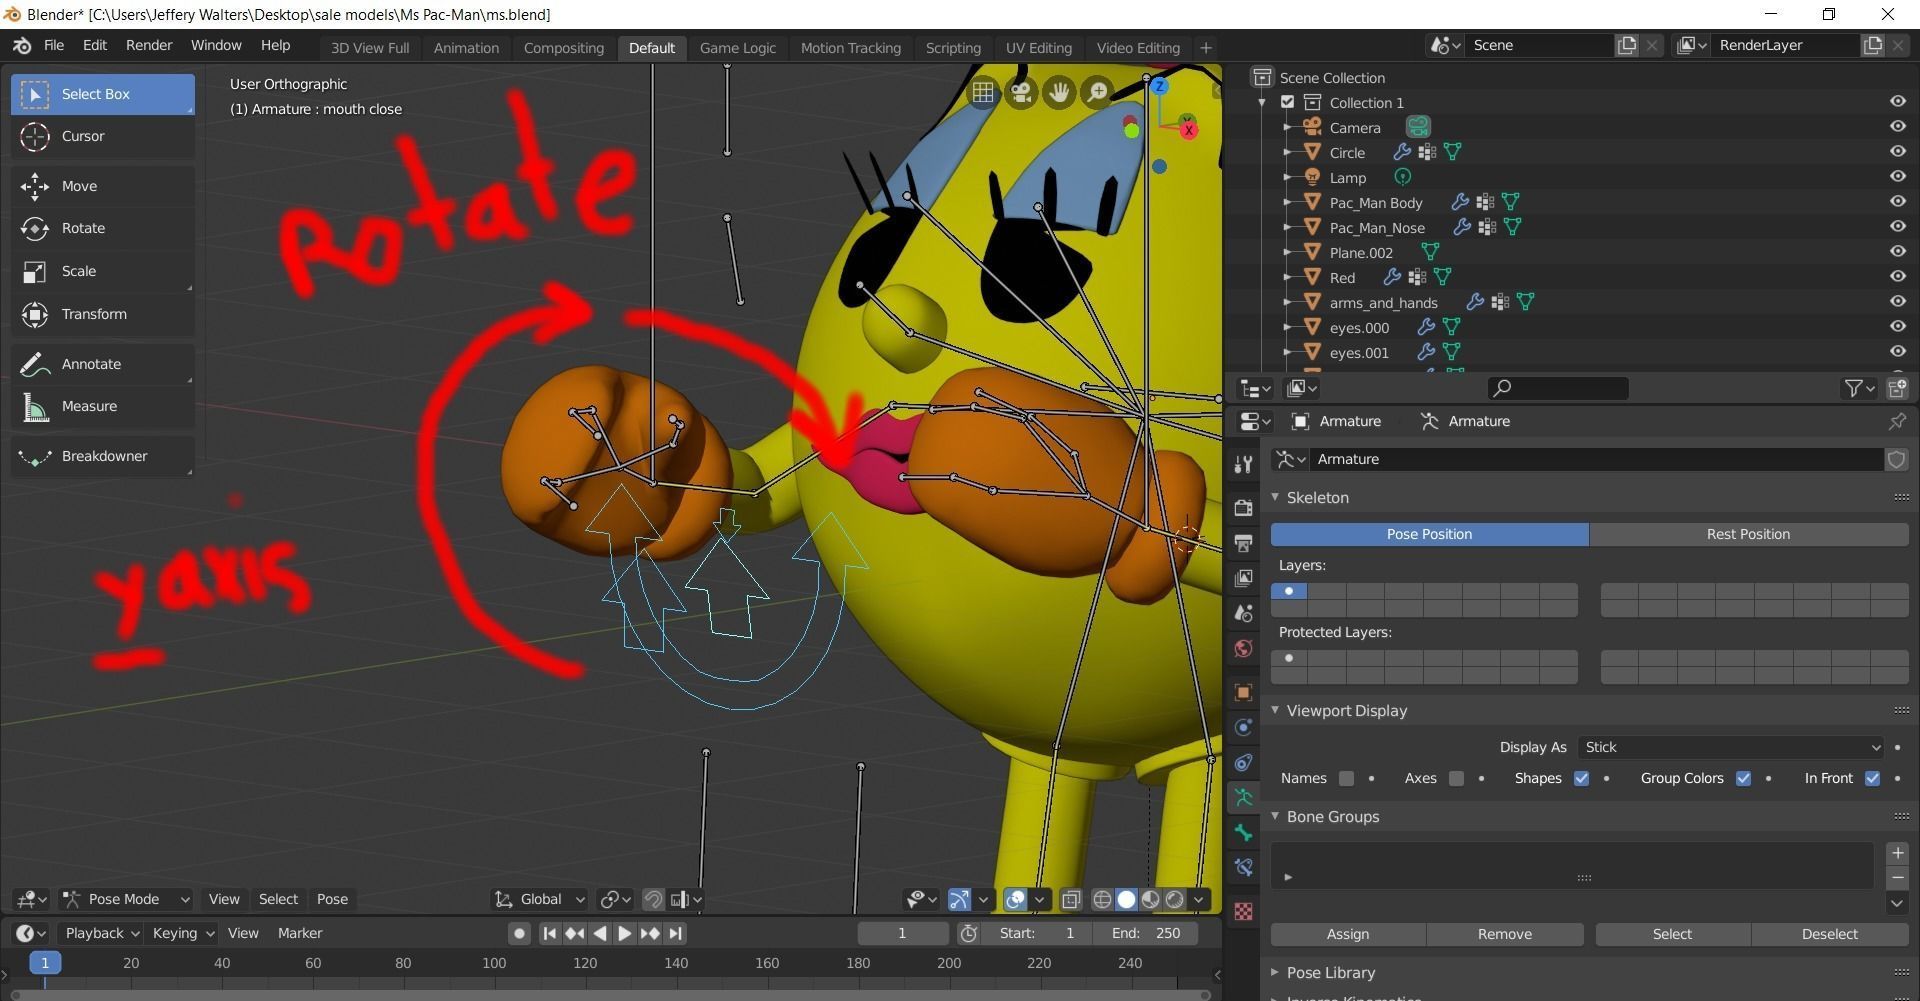Uncheck the In Front checkbox
The image size is (1920, 1001).
coord(1872,778)
